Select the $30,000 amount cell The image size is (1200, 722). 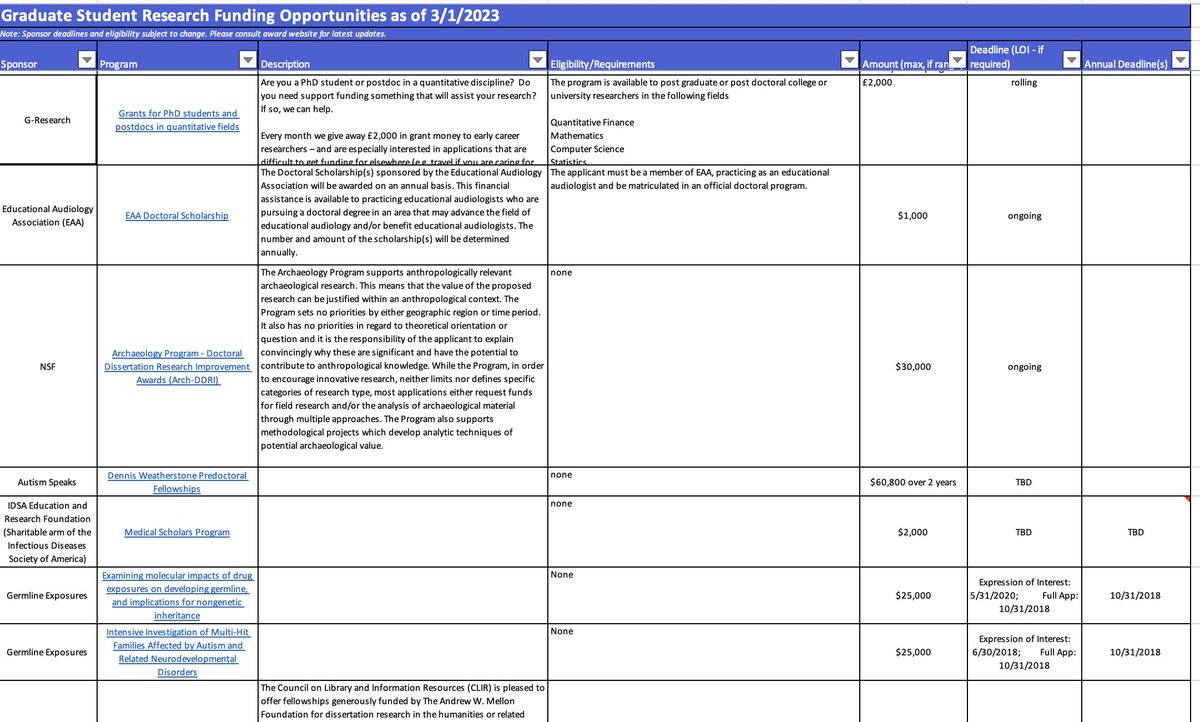click(913, 366)
